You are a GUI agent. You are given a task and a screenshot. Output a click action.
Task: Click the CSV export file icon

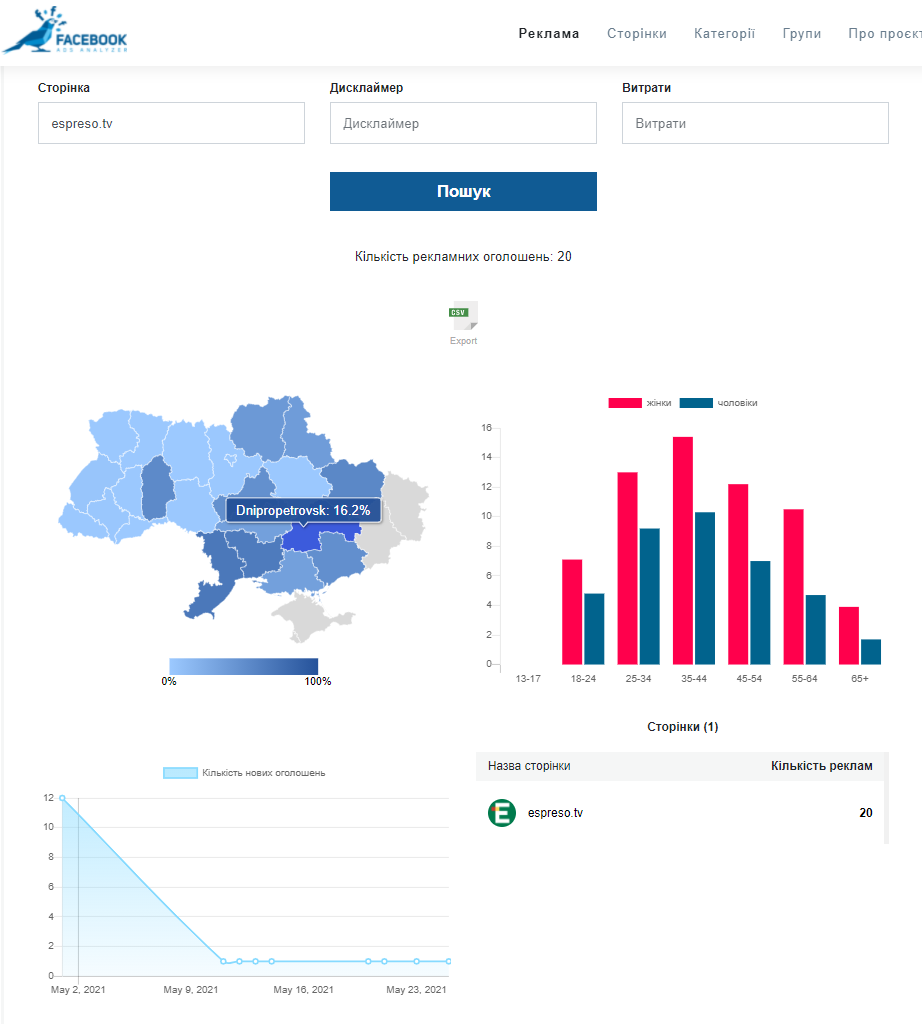[x=463, y=315]
